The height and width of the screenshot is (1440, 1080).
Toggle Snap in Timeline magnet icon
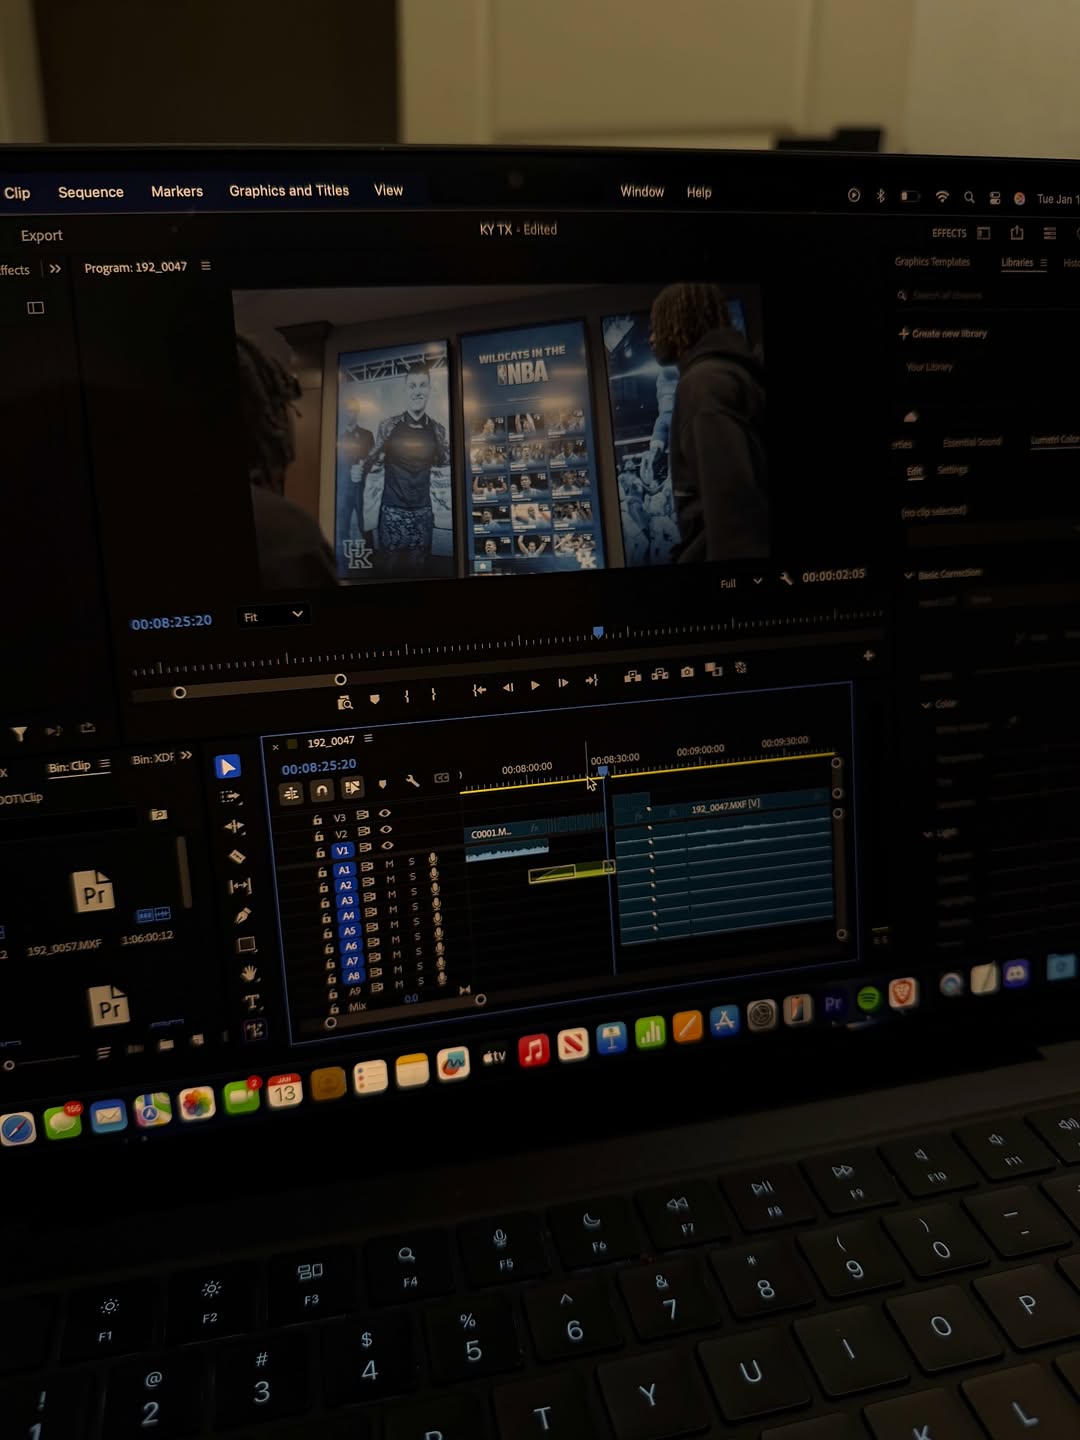pos(322,791)
